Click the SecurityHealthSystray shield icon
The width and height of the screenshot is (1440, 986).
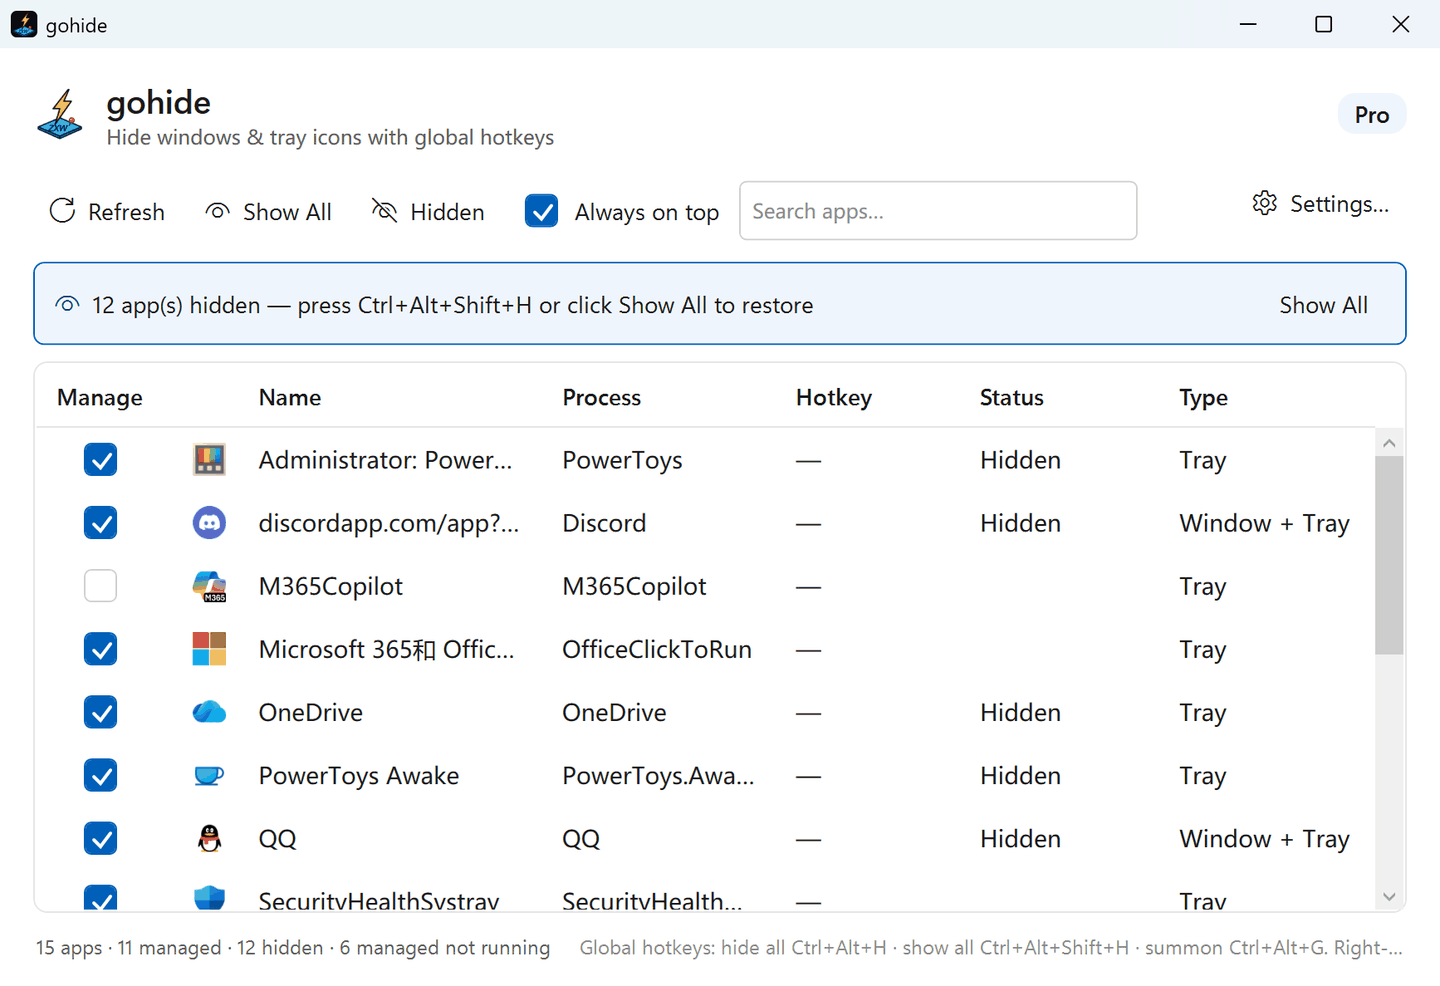pyautogui.click(x=209, y=897)
